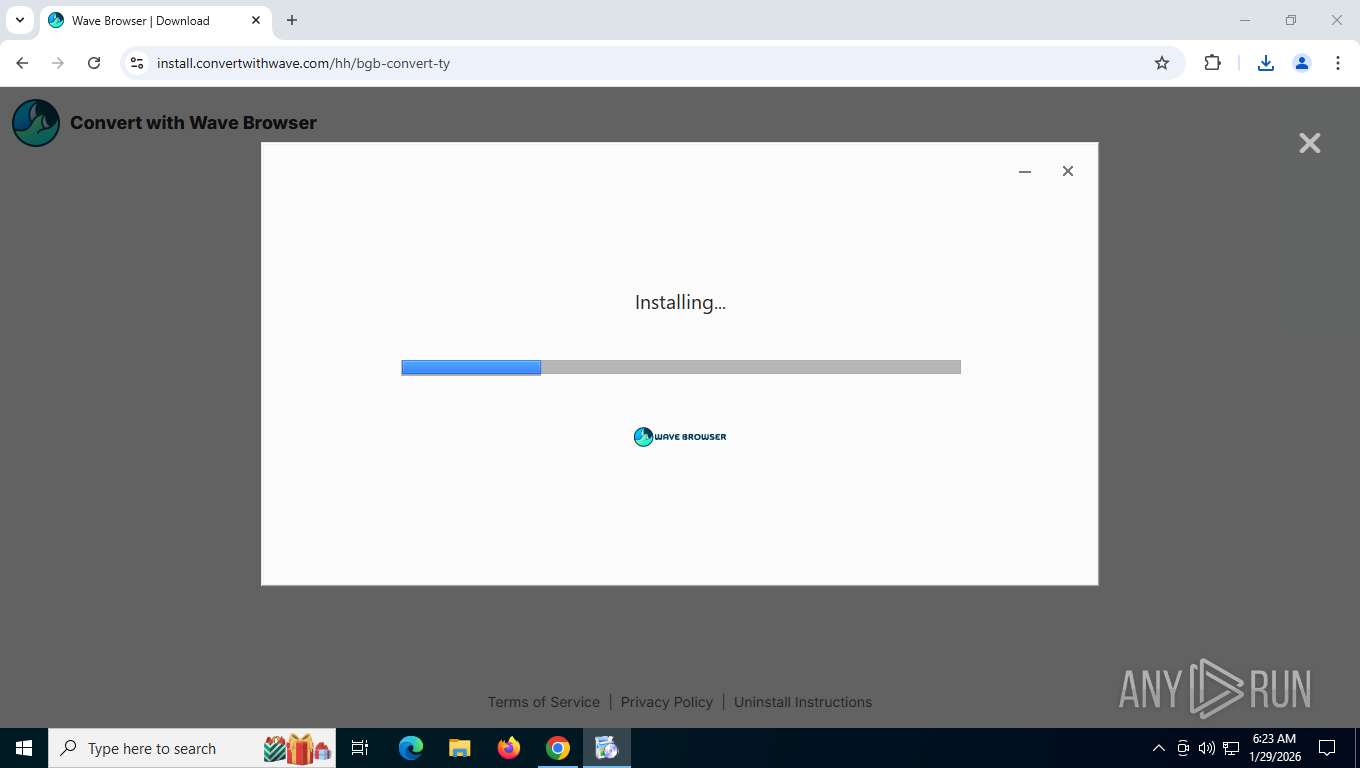Close the page overlay with large X
The width and height of the screenshot is (1360, 768).
click(x=1310, y=143)
